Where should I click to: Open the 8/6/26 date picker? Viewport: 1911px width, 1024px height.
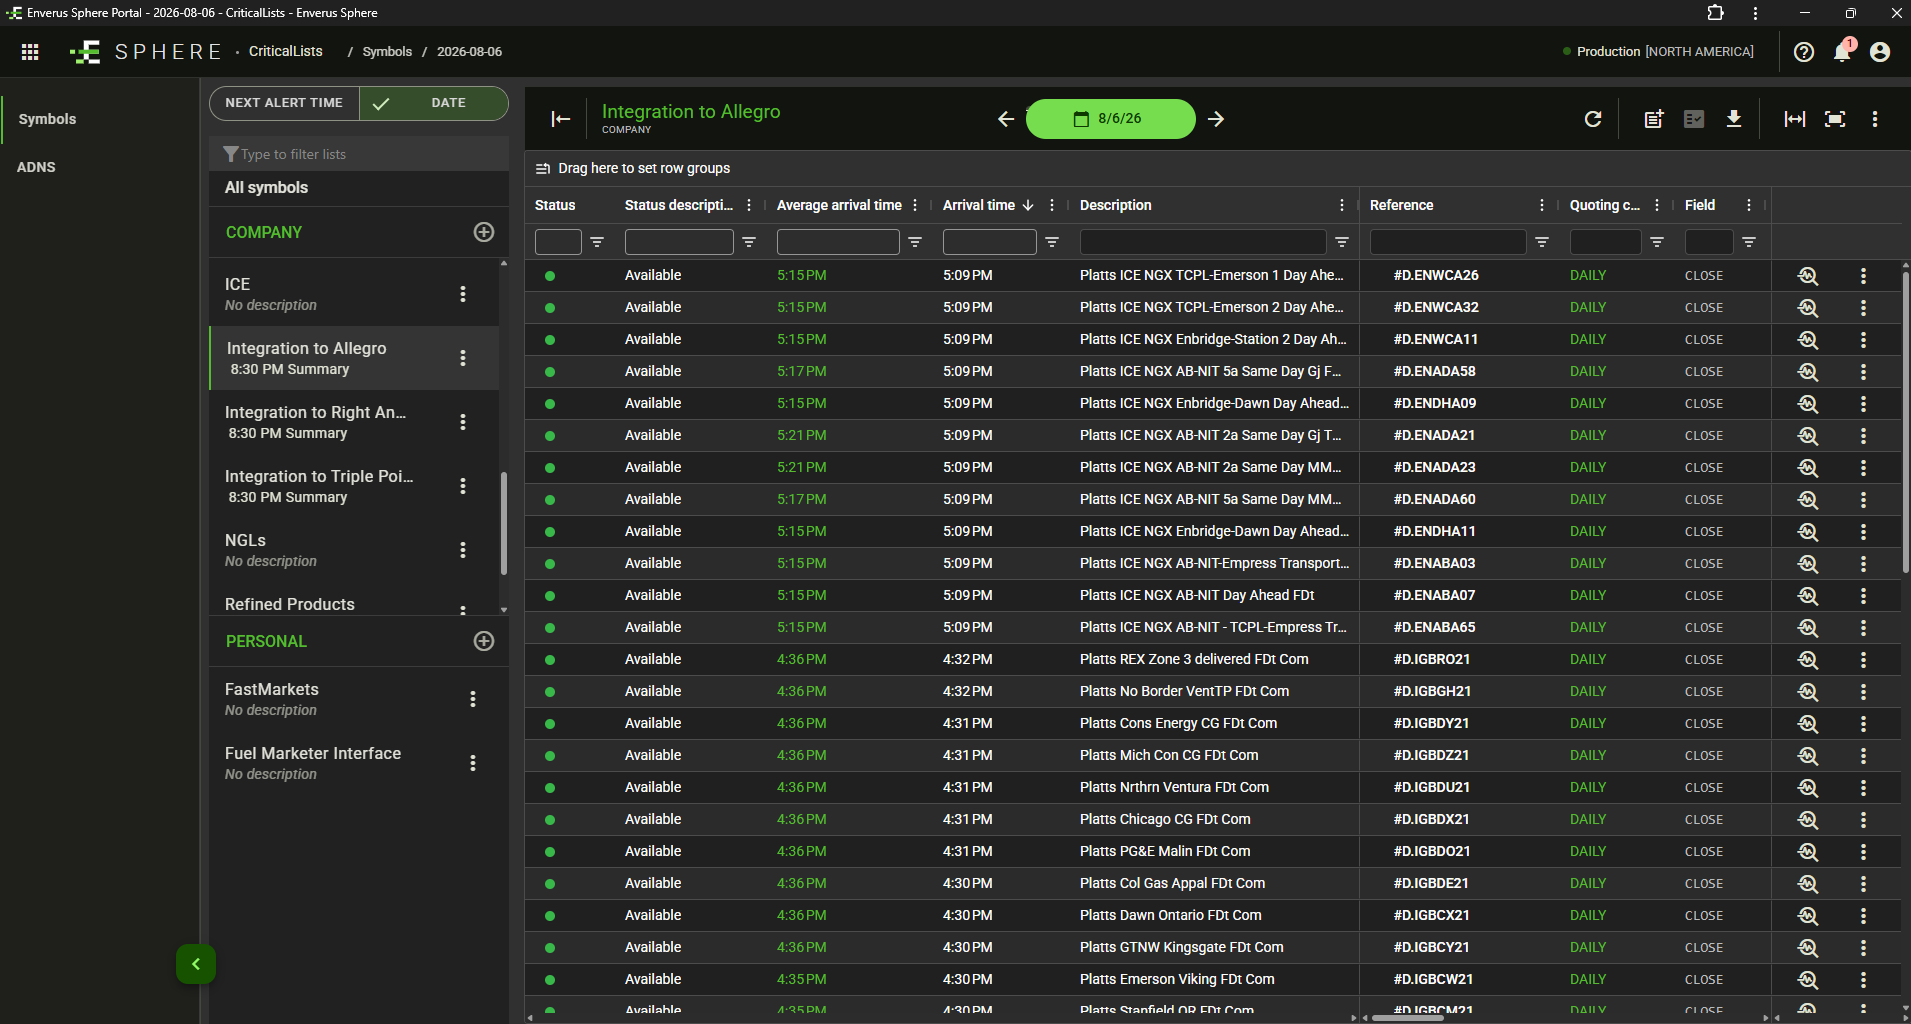point(1110,119)
